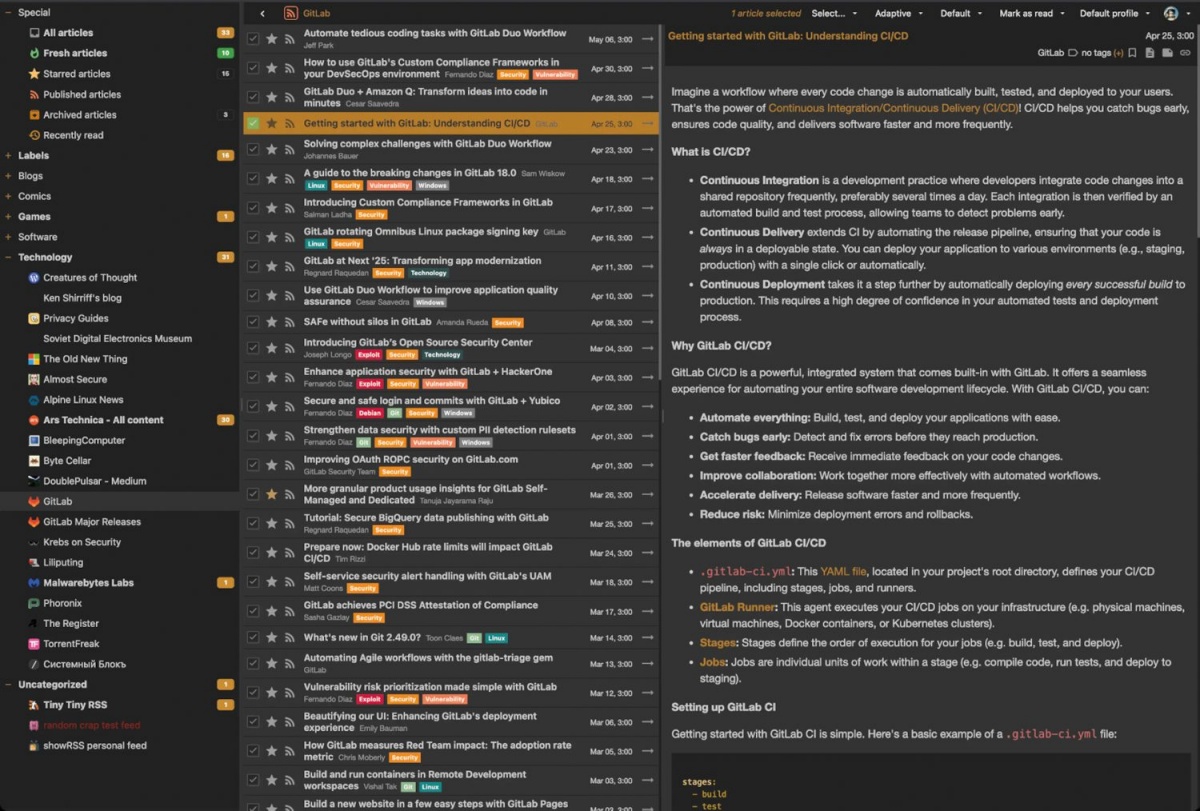1200x811 pixels.
Task: Click the 'Debian' label on the Yubico article
Action: (x=369, y=413)
